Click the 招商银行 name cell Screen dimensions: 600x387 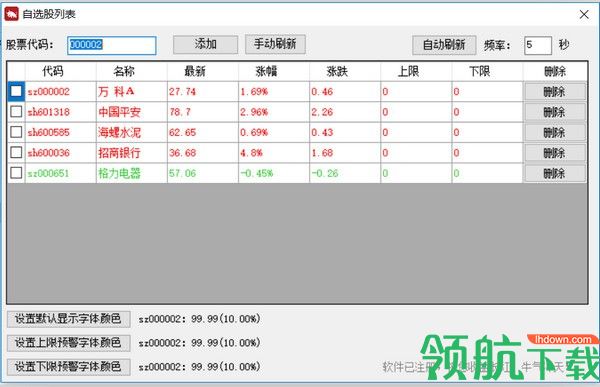(x=132, y=152)
